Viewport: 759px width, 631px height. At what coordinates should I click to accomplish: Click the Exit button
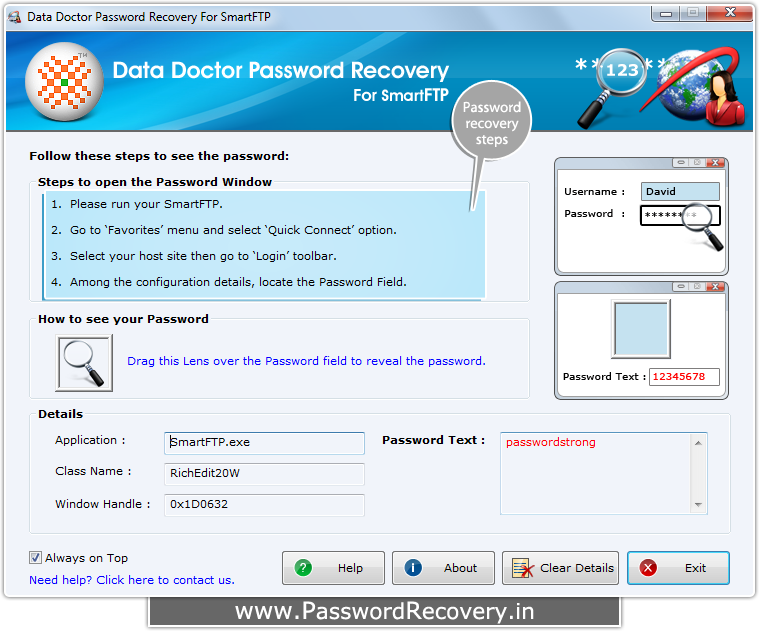pyautogui.click(x=678, y=568)
